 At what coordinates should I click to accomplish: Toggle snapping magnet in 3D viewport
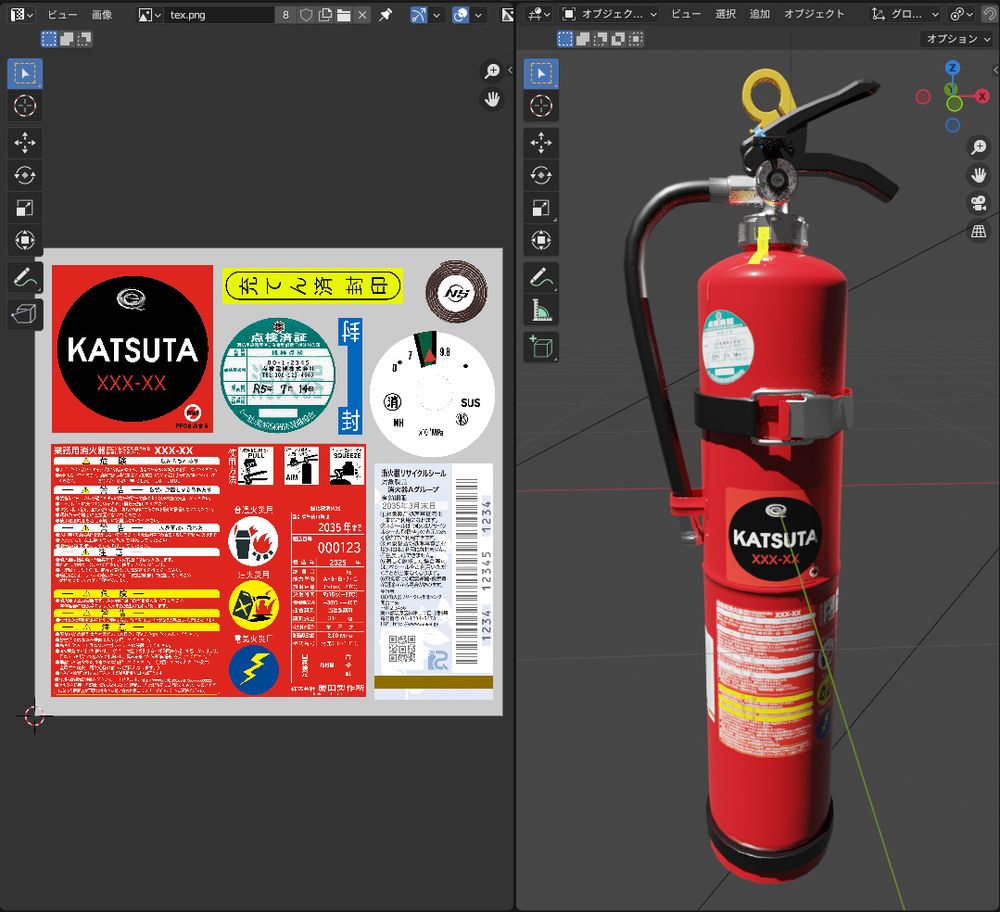[x=990, y=15]
